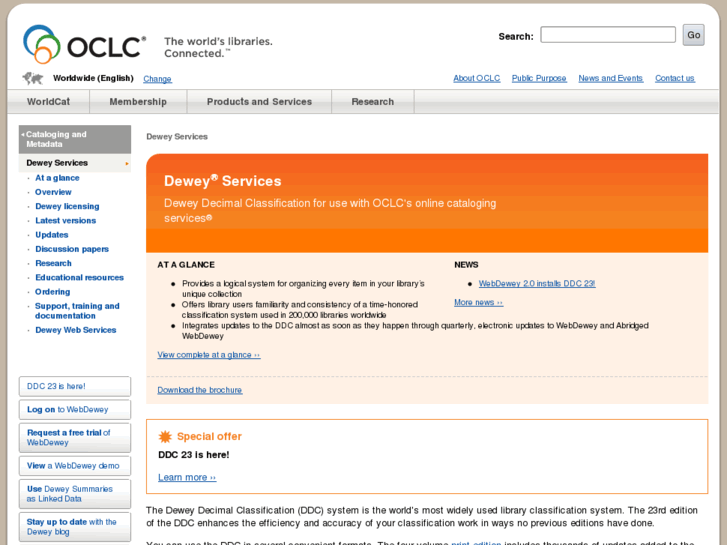
Task: Open WebDewey 2.0 installs DDC 23 news
Action: [x=537, y=283]
